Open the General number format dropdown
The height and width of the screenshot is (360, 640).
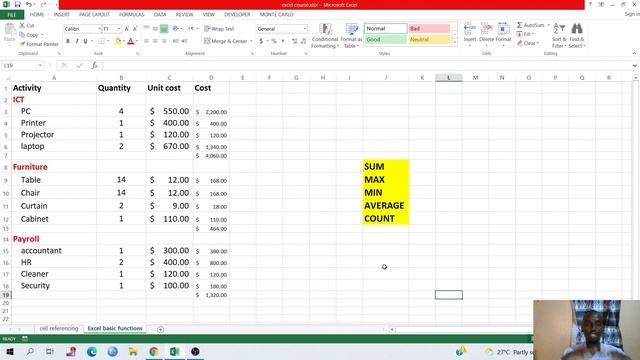point(305,29)
